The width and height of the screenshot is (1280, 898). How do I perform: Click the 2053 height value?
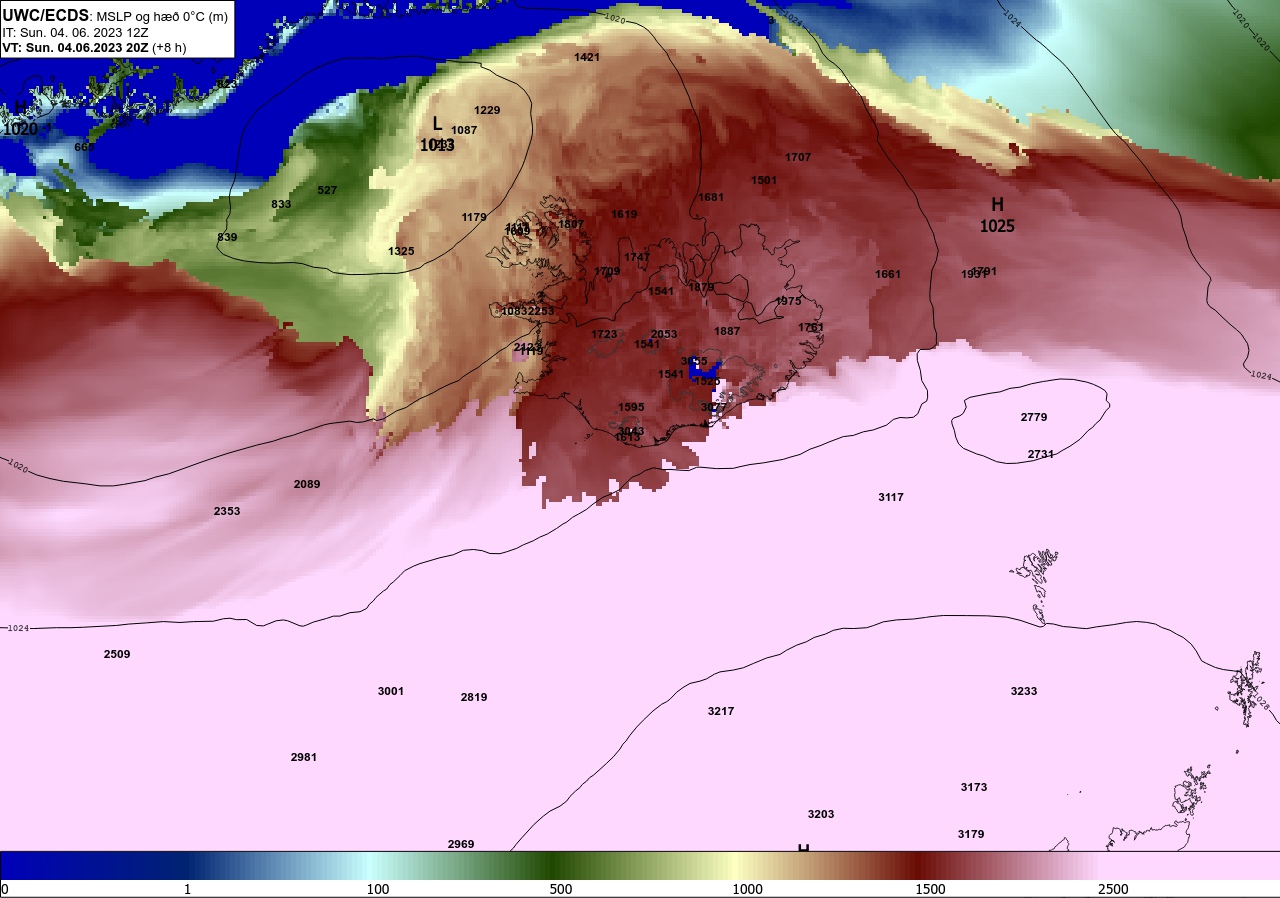(664, 334)
